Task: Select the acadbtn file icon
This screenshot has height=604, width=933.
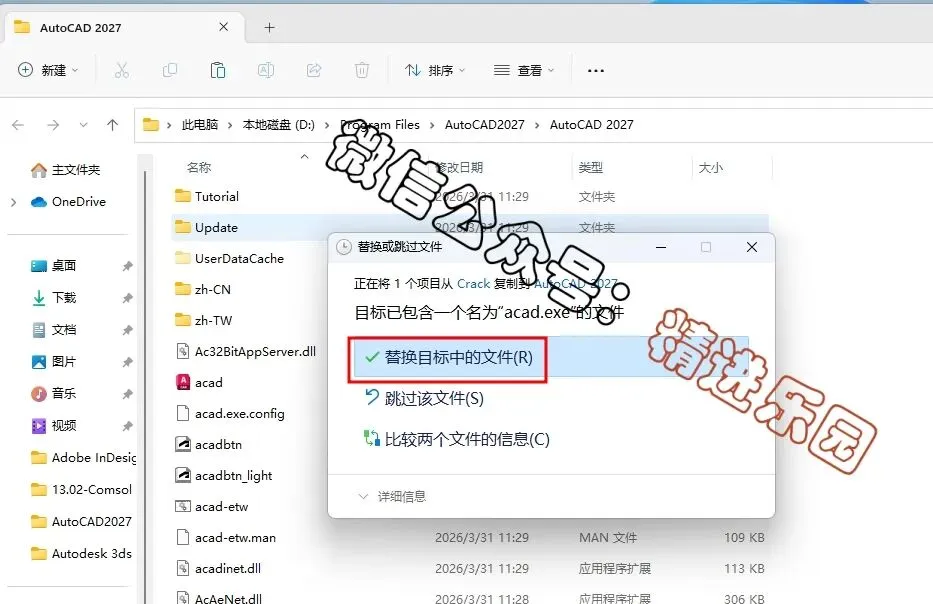Action: tap(183, 445)
